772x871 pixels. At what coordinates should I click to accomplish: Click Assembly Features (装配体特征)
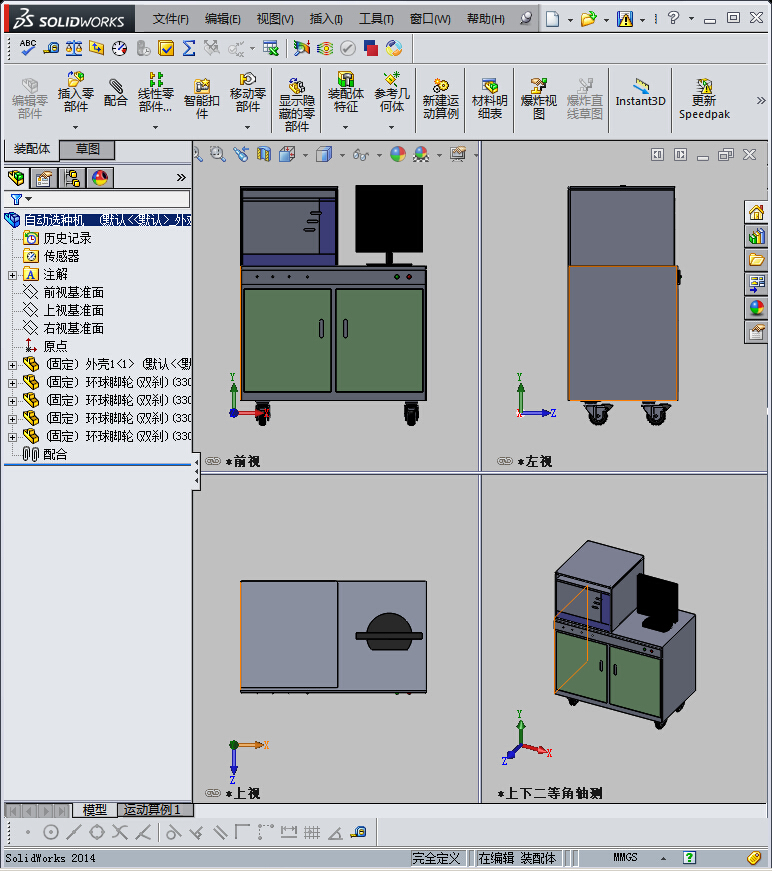345,93
